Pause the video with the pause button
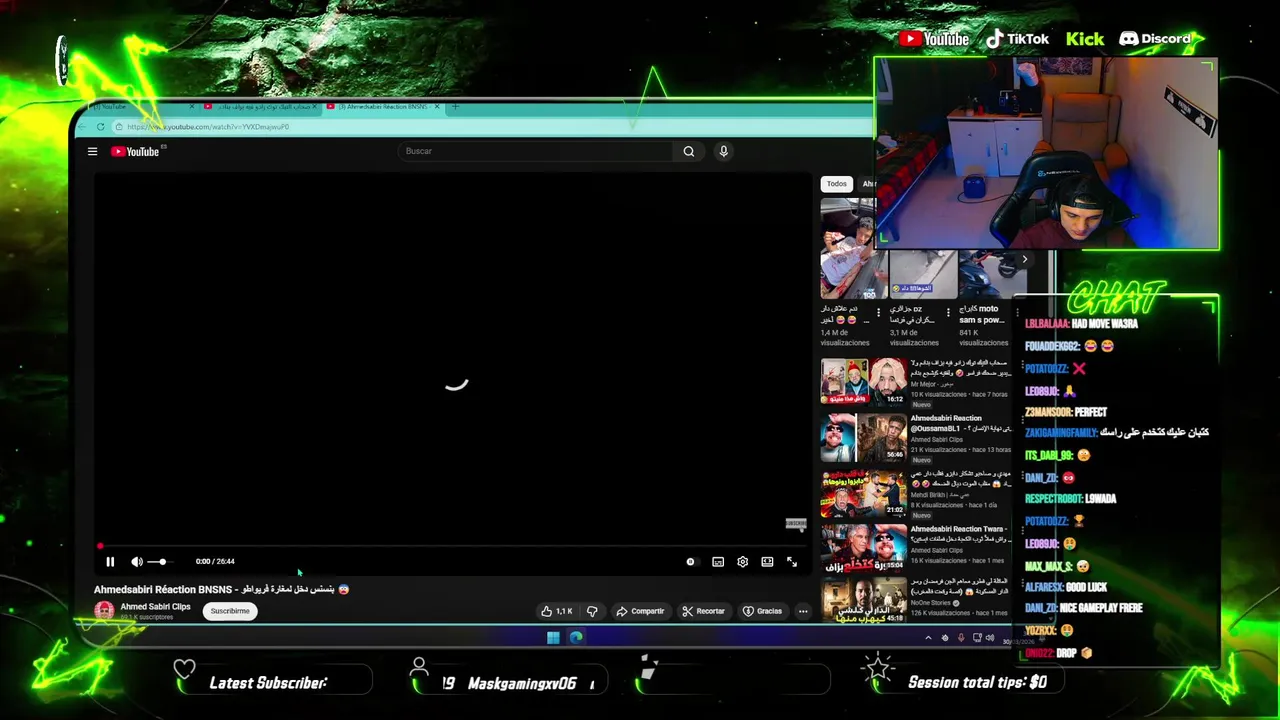 point(110,562)
